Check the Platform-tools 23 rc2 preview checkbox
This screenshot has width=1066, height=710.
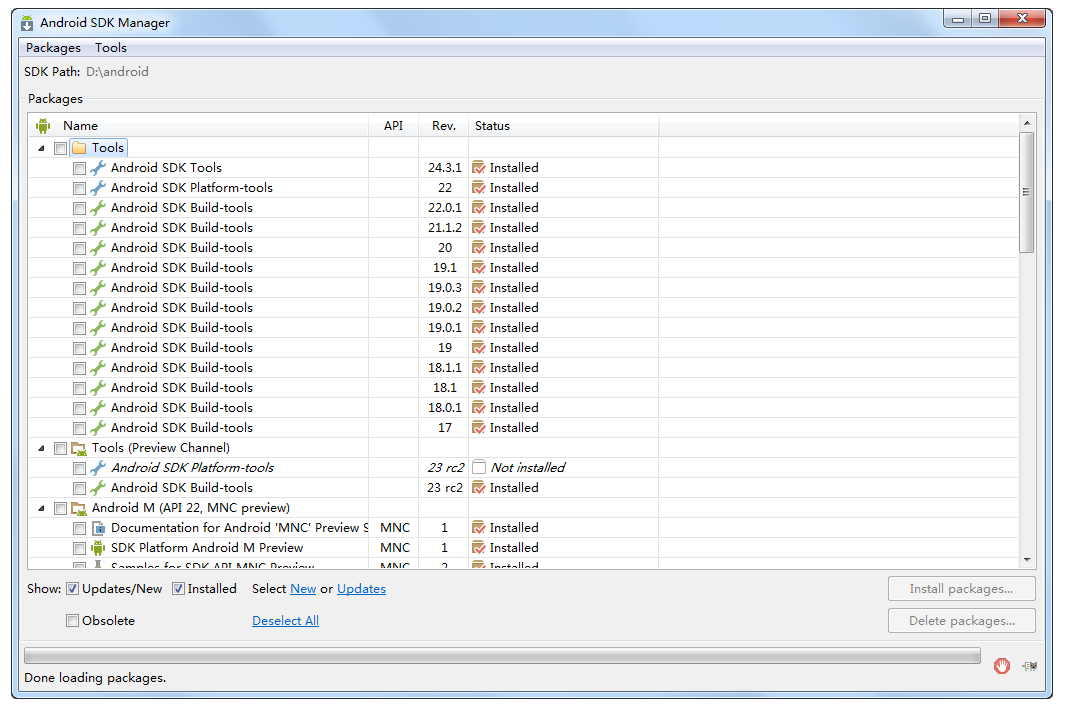click(x=80, y=469)
